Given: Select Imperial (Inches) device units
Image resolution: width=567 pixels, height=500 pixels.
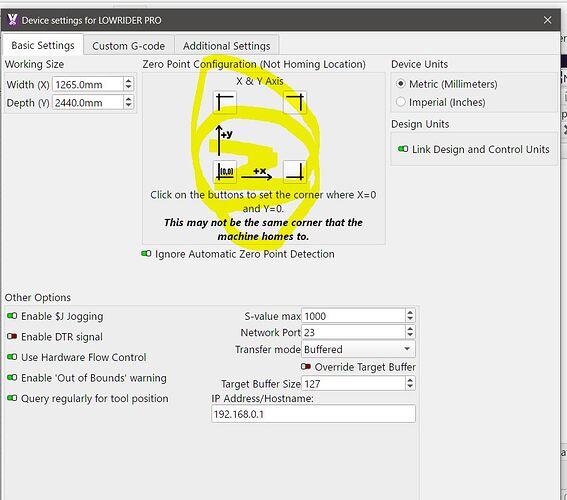Looking at the screenshot, I should click(400, 102).
